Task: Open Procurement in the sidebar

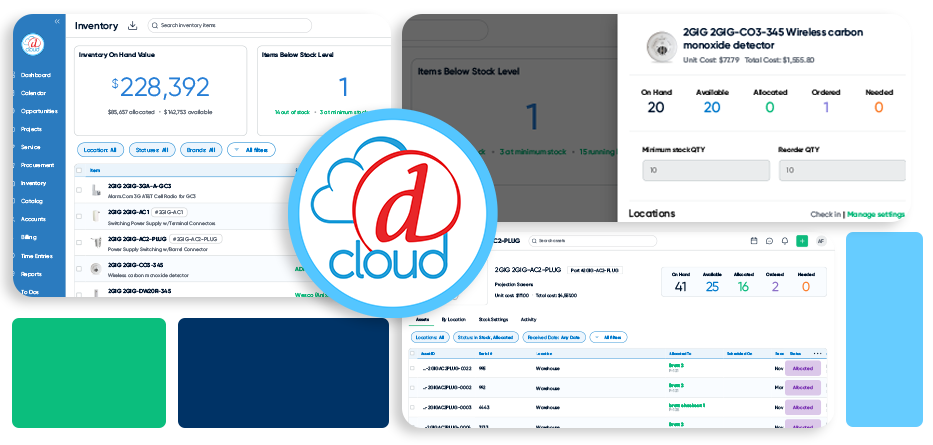Action: [37, 165]
